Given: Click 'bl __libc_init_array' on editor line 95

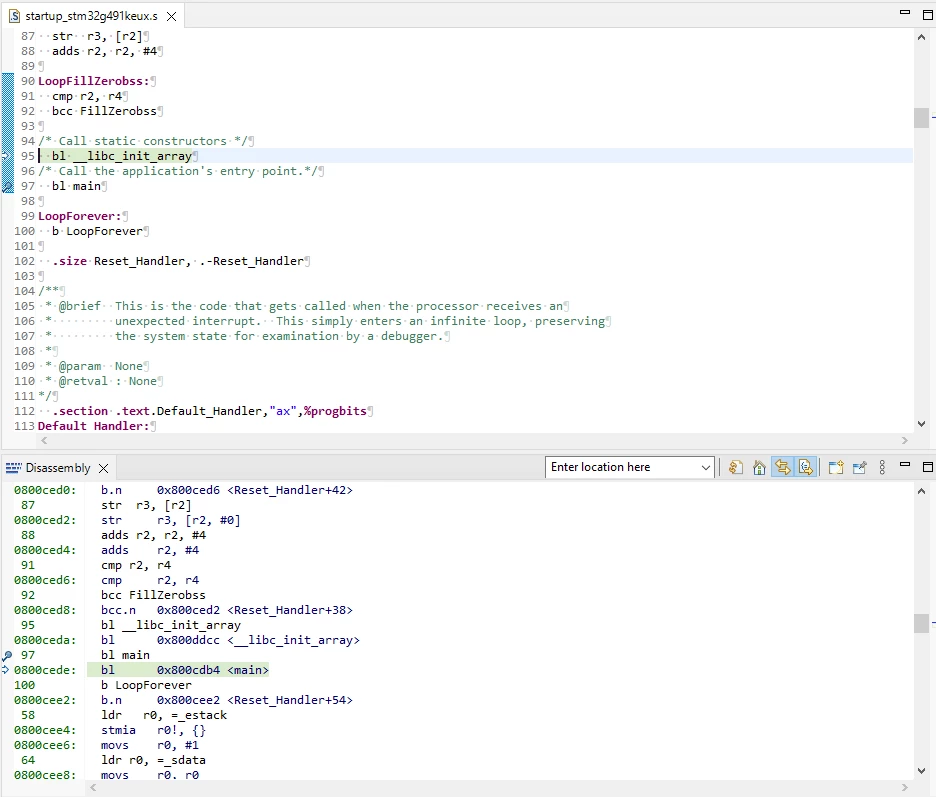Looking at the screenshot, I should 122,156.
